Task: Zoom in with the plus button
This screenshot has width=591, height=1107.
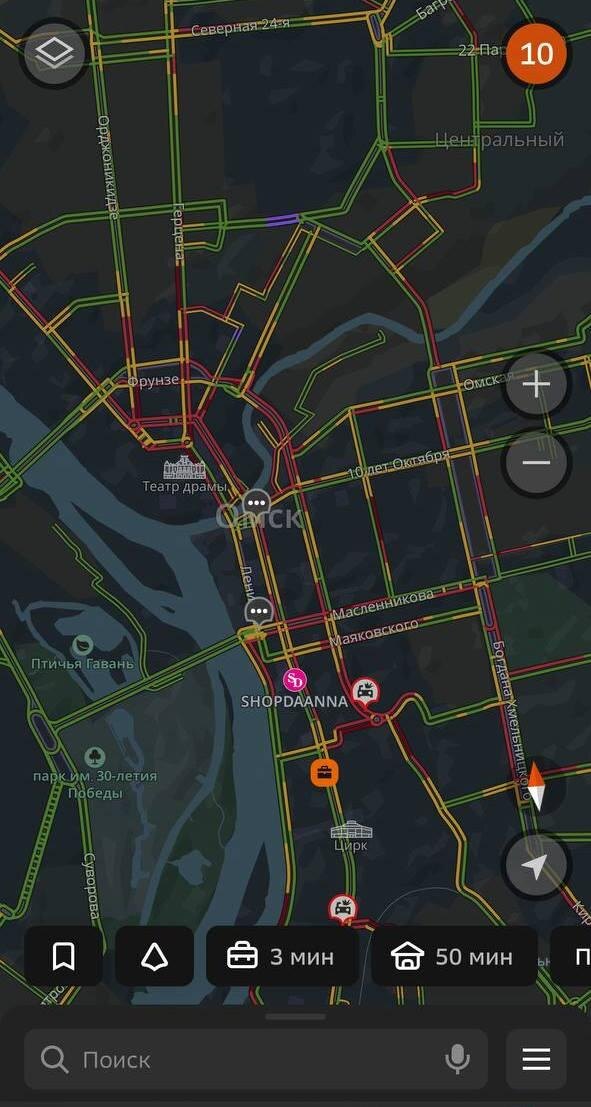Action: (537, 385)
